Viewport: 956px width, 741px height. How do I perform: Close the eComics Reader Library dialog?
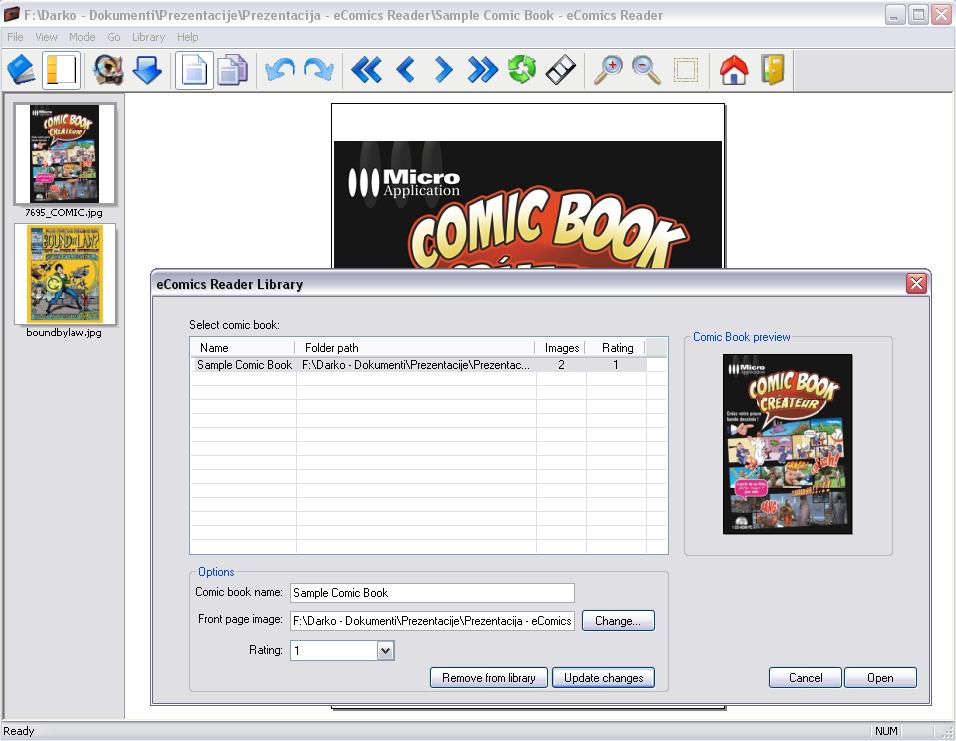916,284
